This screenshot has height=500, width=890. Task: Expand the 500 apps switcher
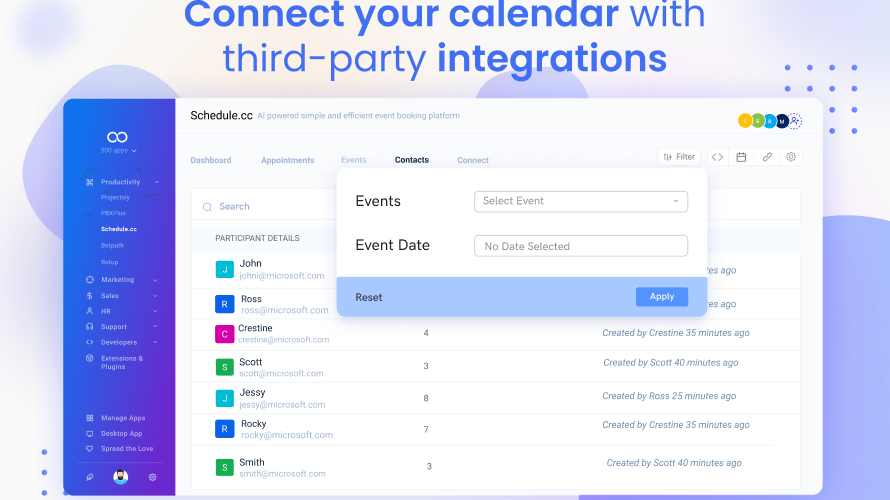tap(119, 151)
